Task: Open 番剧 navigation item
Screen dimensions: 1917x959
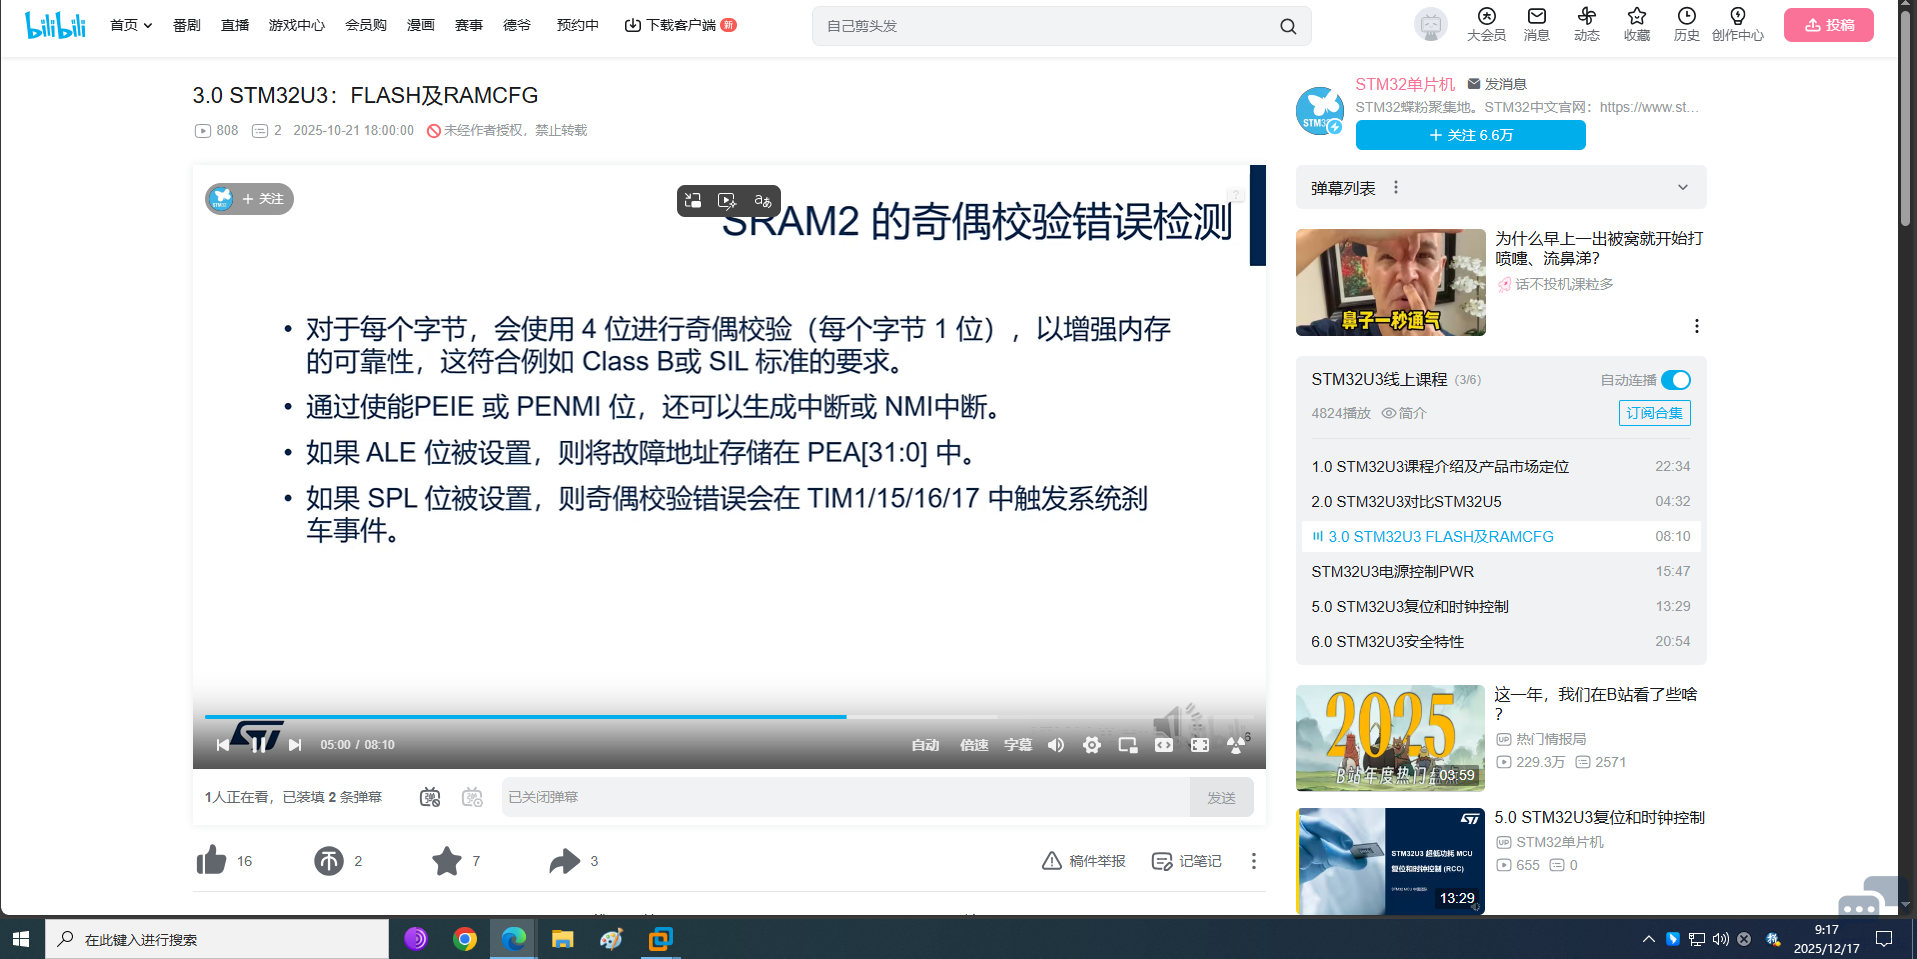Action: click(x=187, y=25)
